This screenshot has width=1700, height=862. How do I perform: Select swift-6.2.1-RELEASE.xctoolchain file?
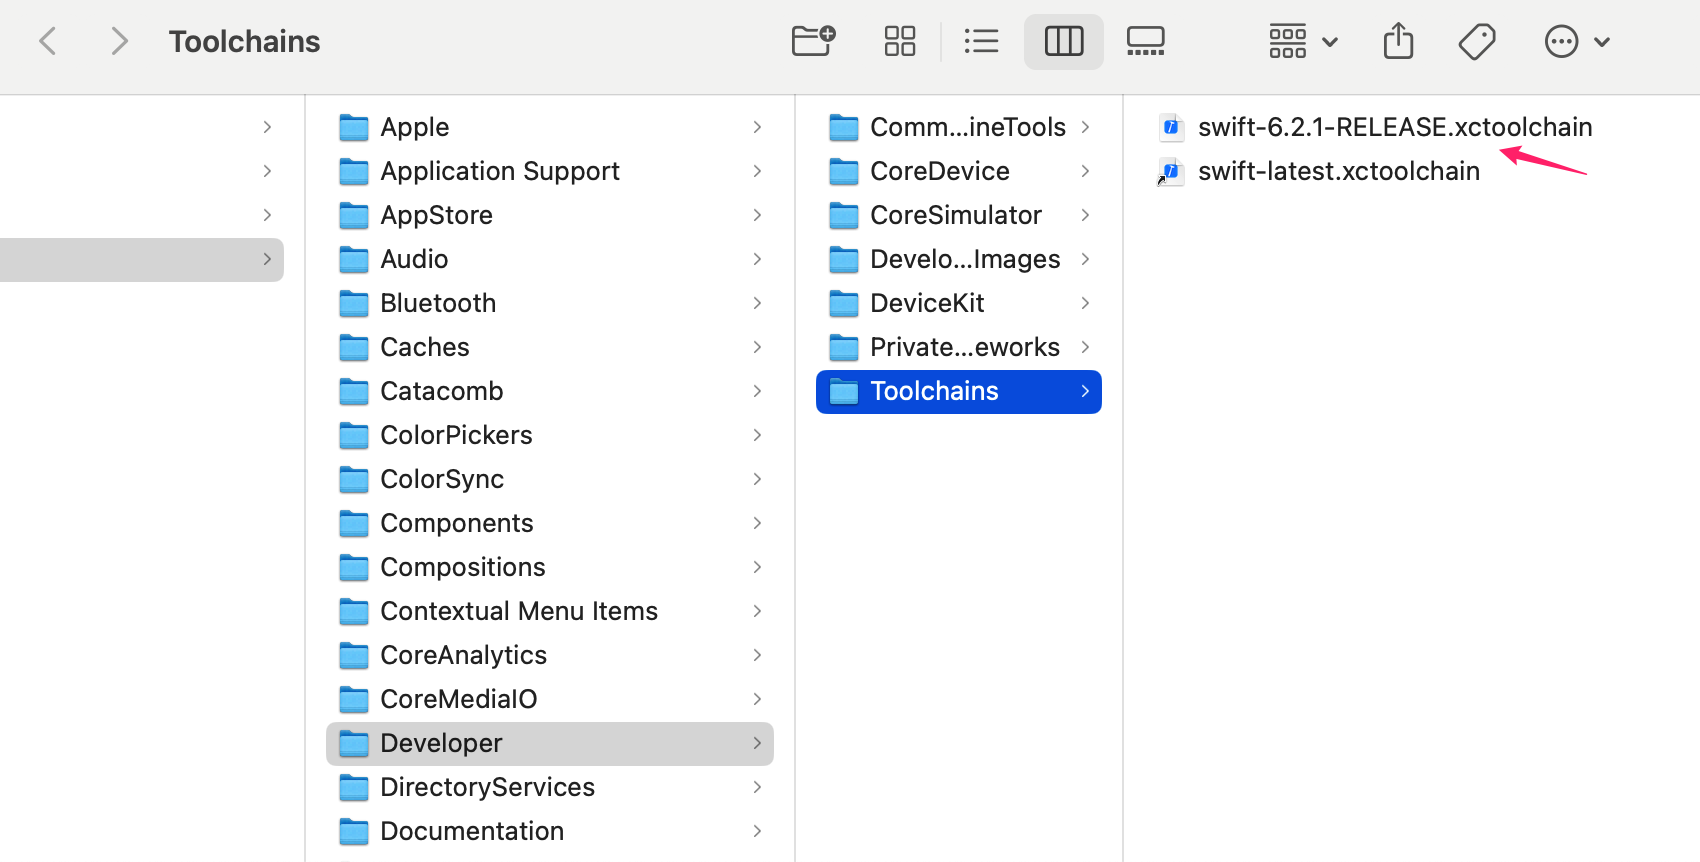point(1394,127)
